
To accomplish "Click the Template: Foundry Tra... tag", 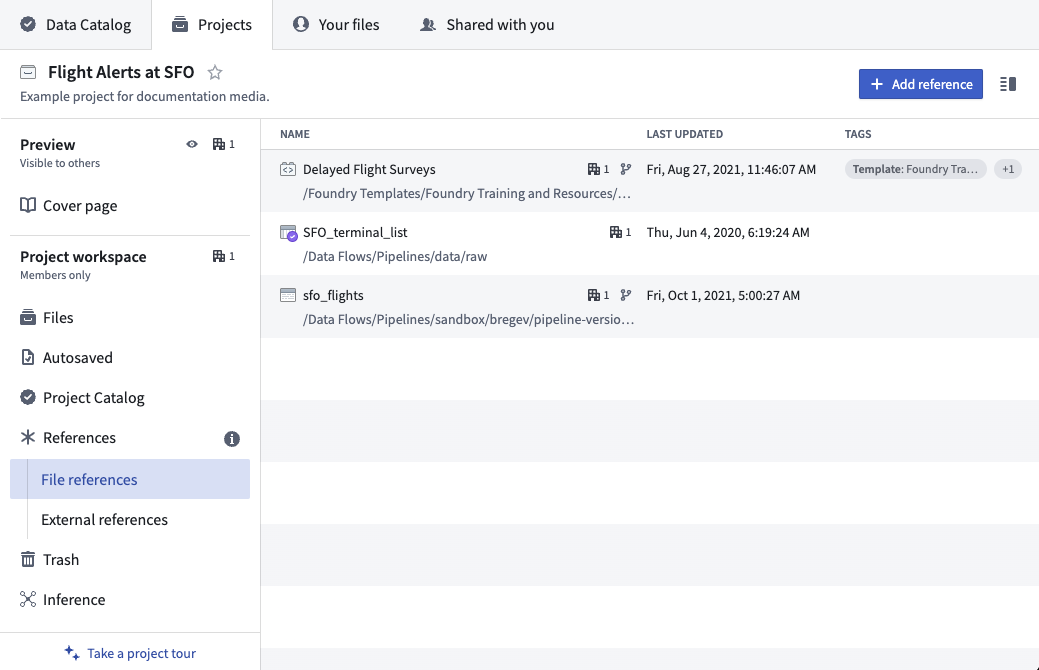I will pyautogui.click(x=915, y=169).
